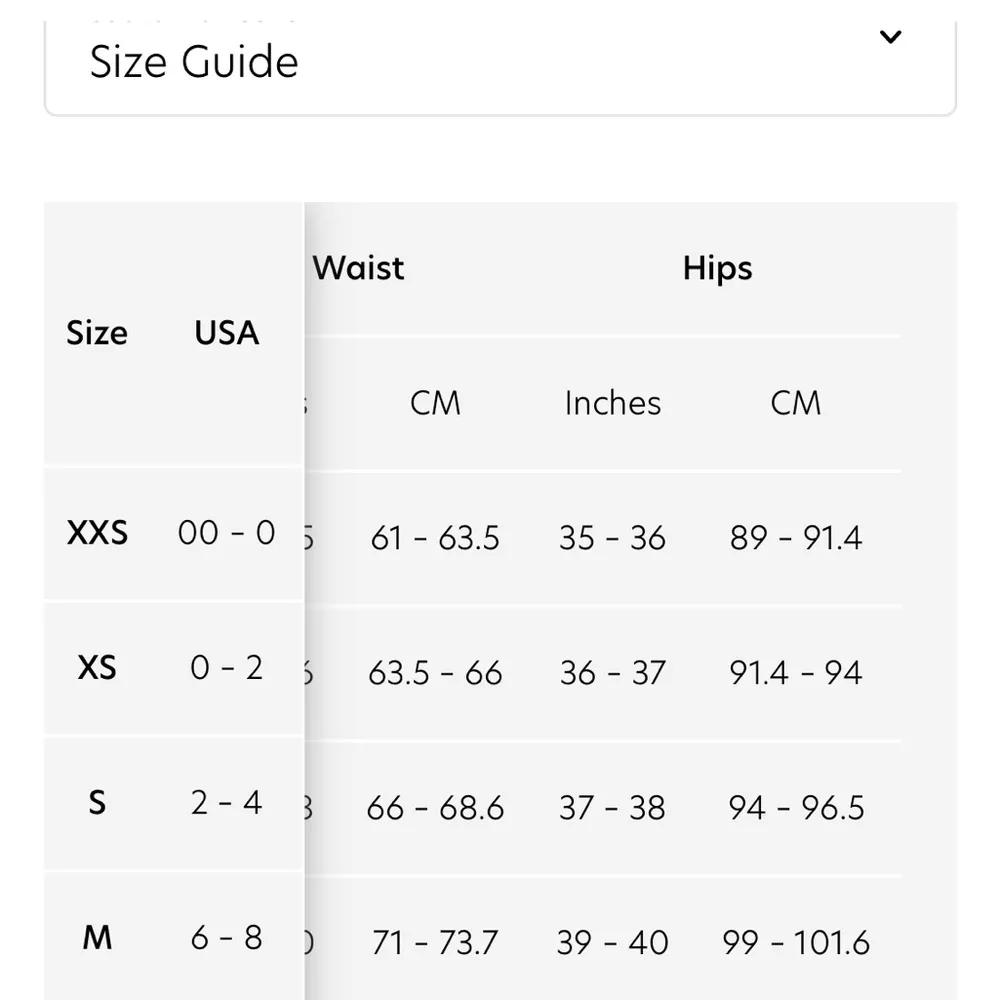Click hips CM 89 - 91.4 cell
1000x1000 pixels.
[x=795, y=538]
